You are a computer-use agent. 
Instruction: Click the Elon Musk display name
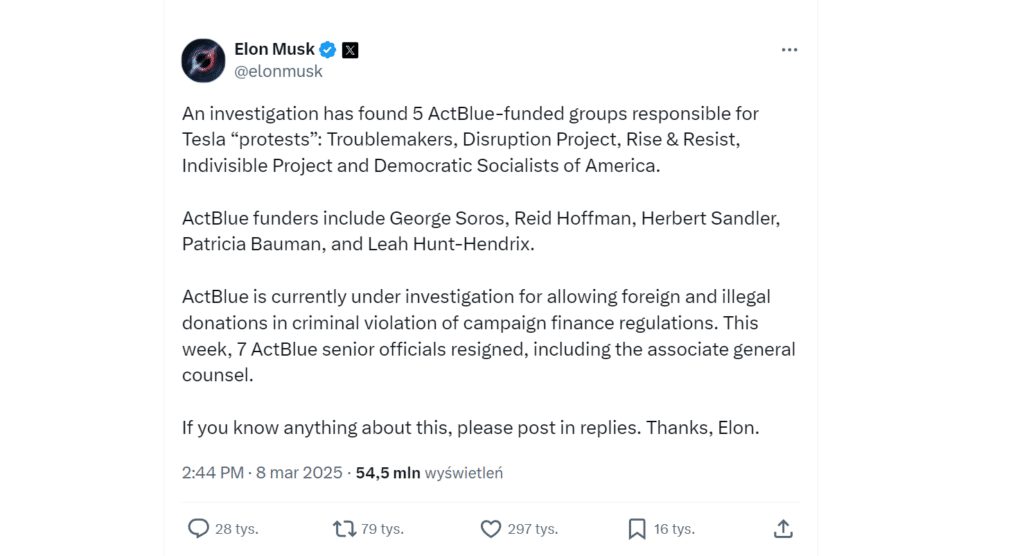(274, 49)
